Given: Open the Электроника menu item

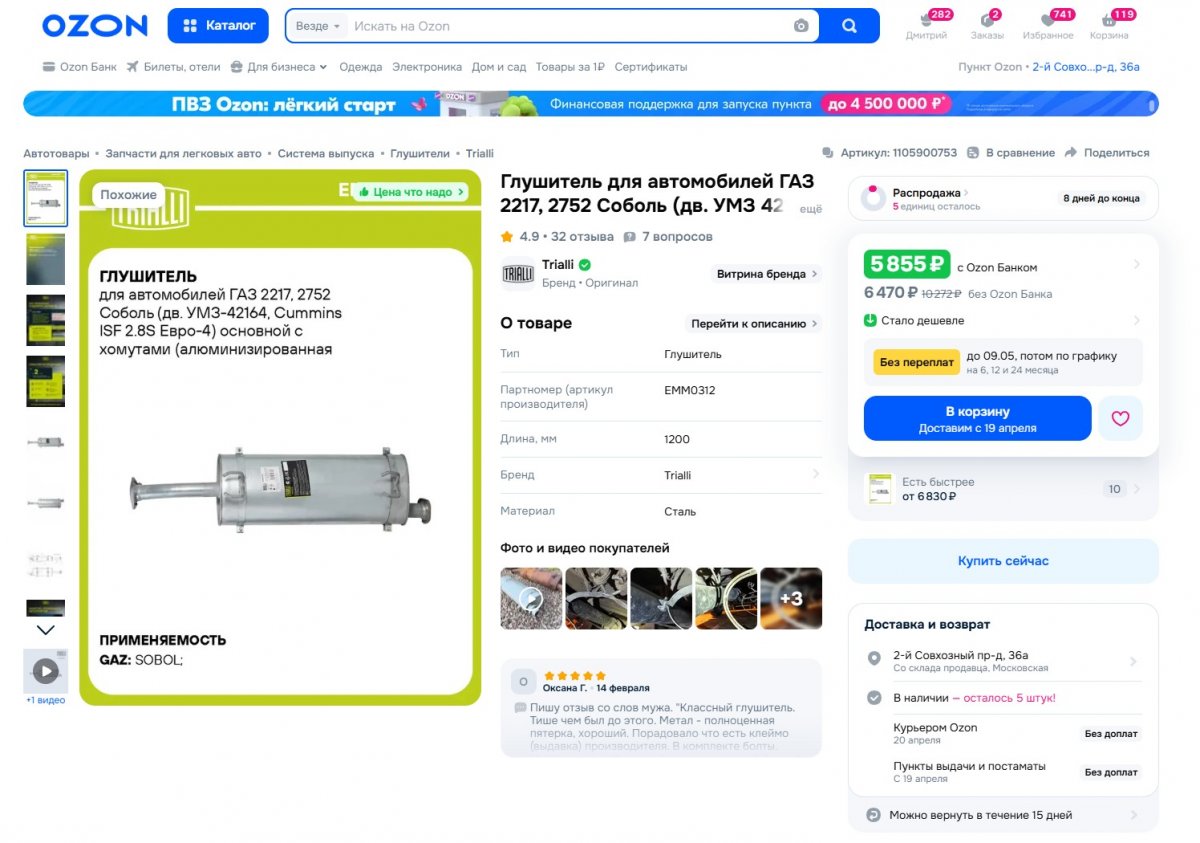Looking at the screenshot, I should point(427,67).
